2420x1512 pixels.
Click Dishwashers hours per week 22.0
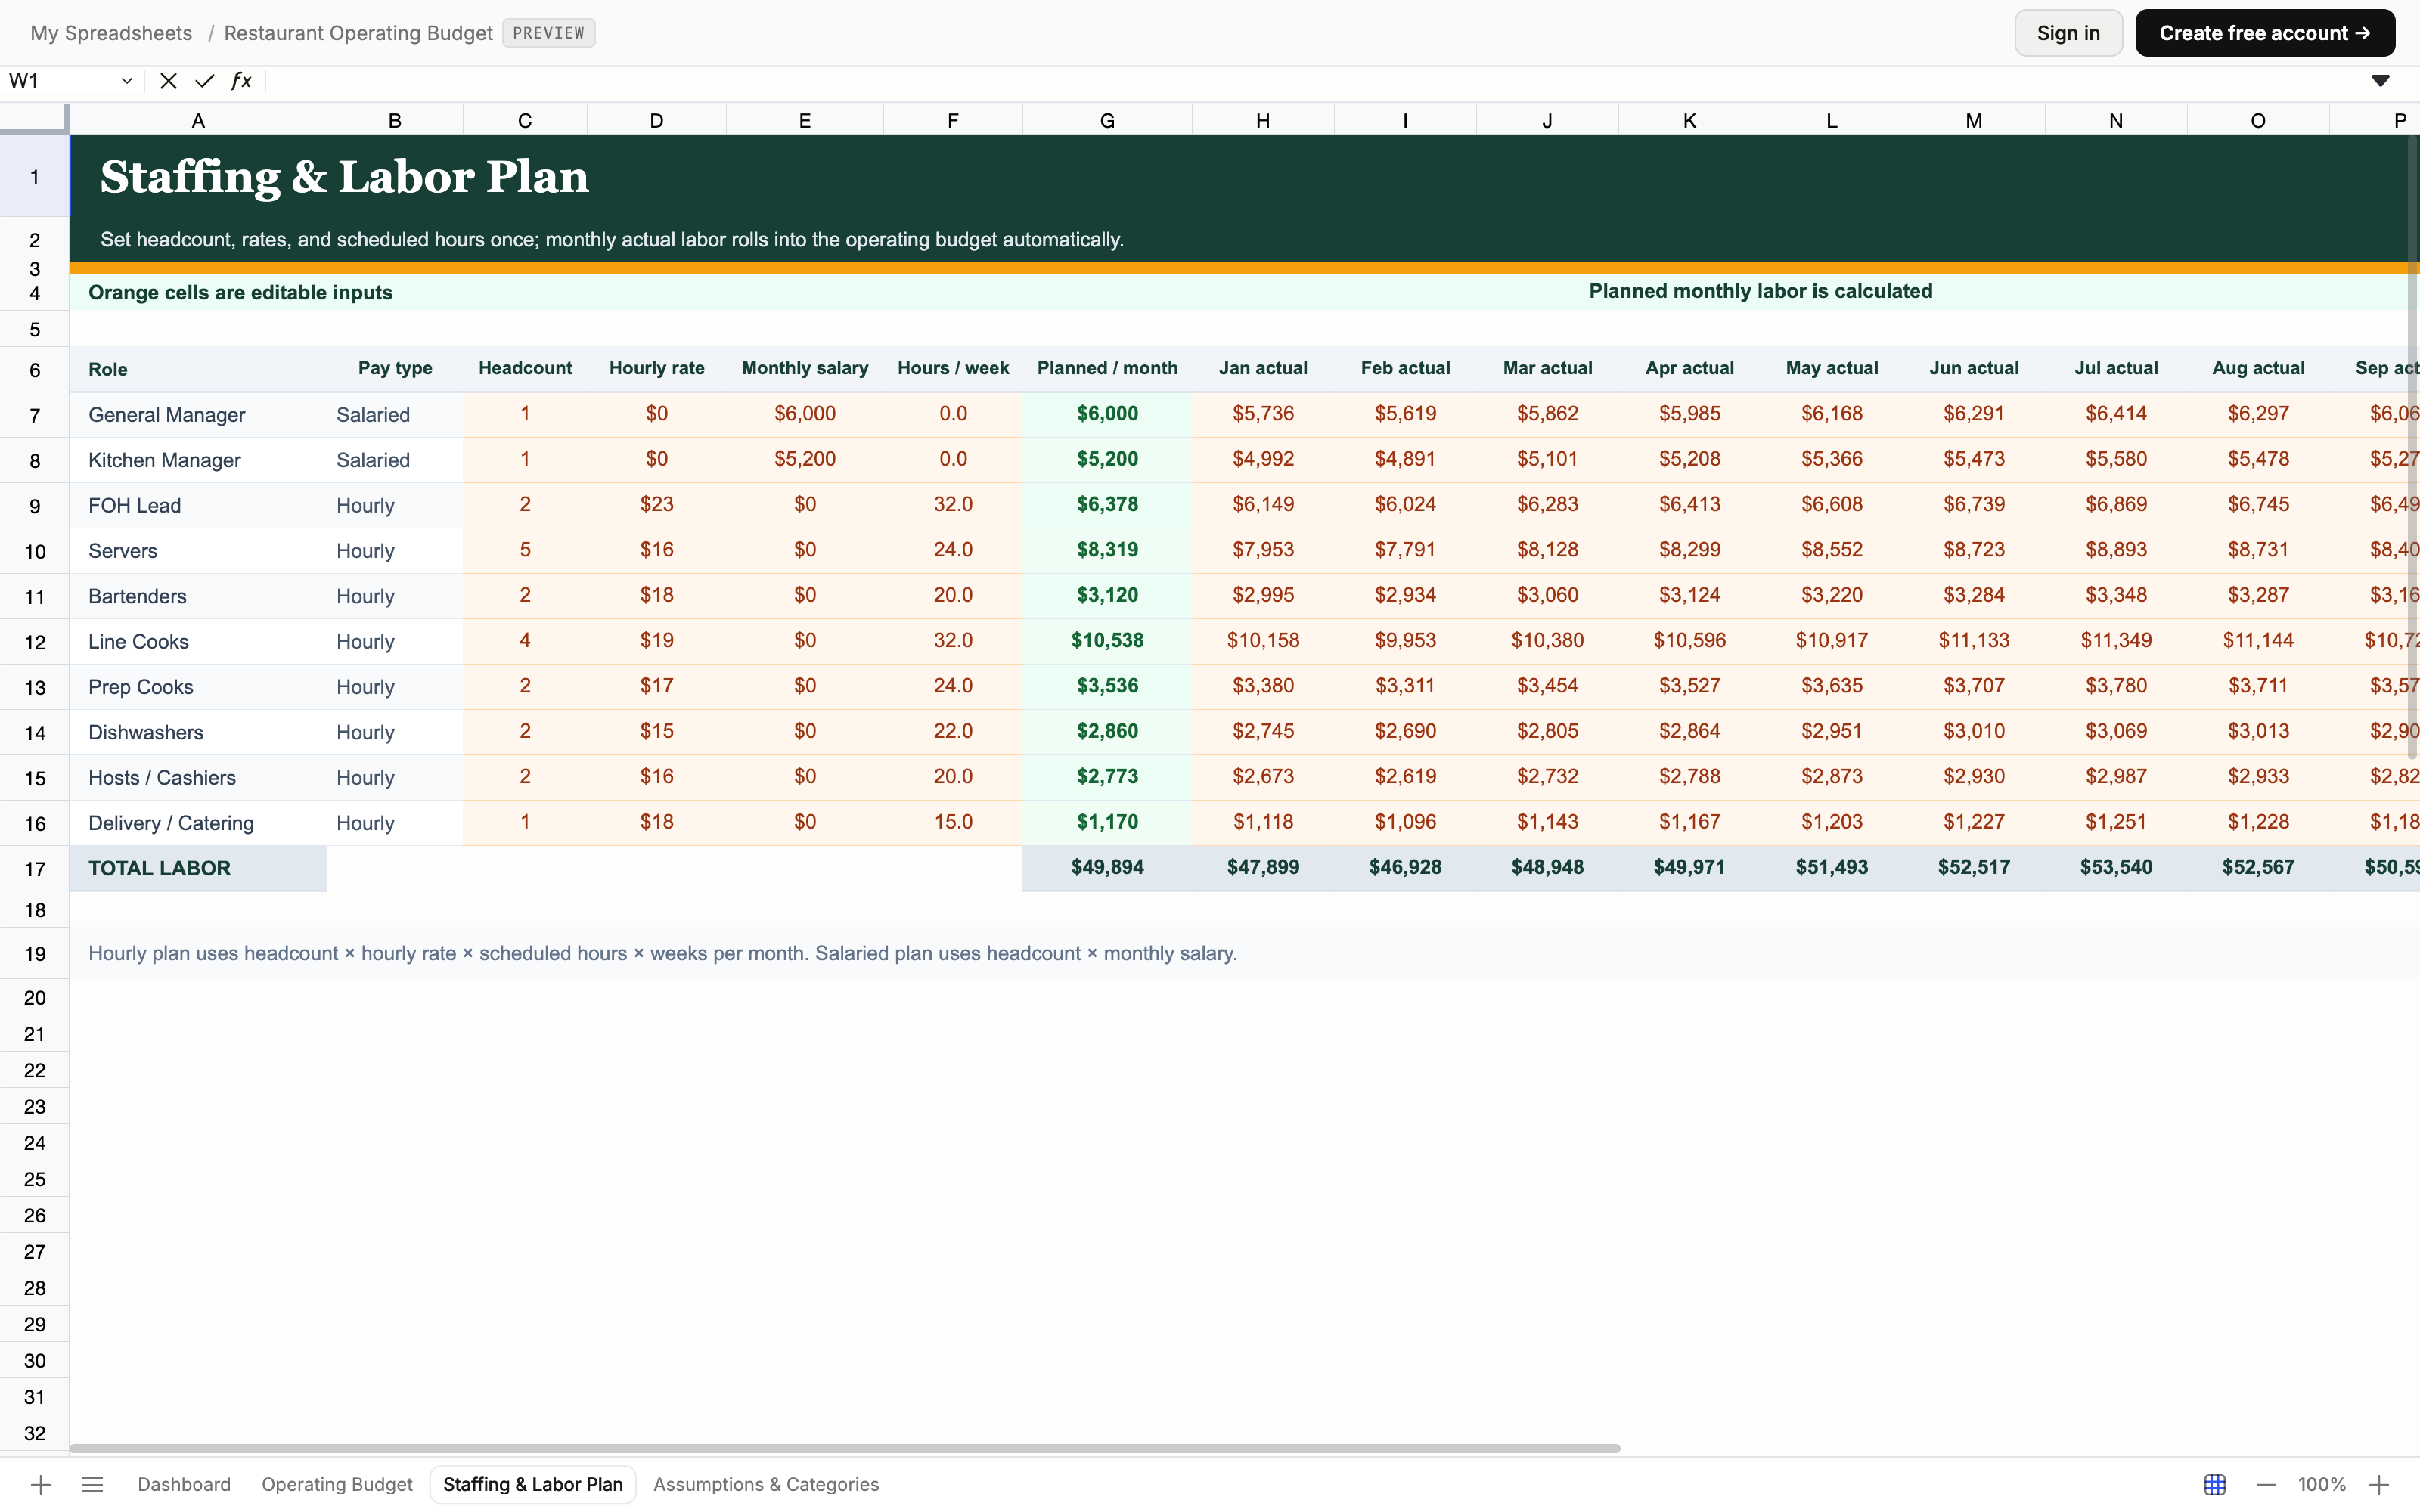click(953, 732)
